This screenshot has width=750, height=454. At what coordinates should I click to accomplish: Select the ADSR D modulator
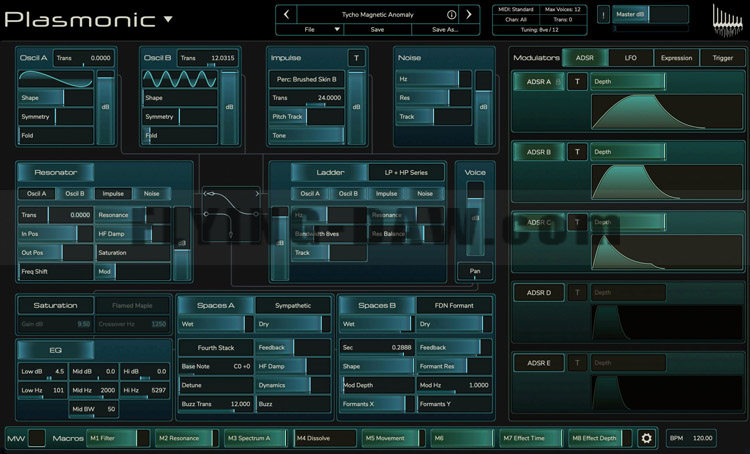[x=539, y=293]
